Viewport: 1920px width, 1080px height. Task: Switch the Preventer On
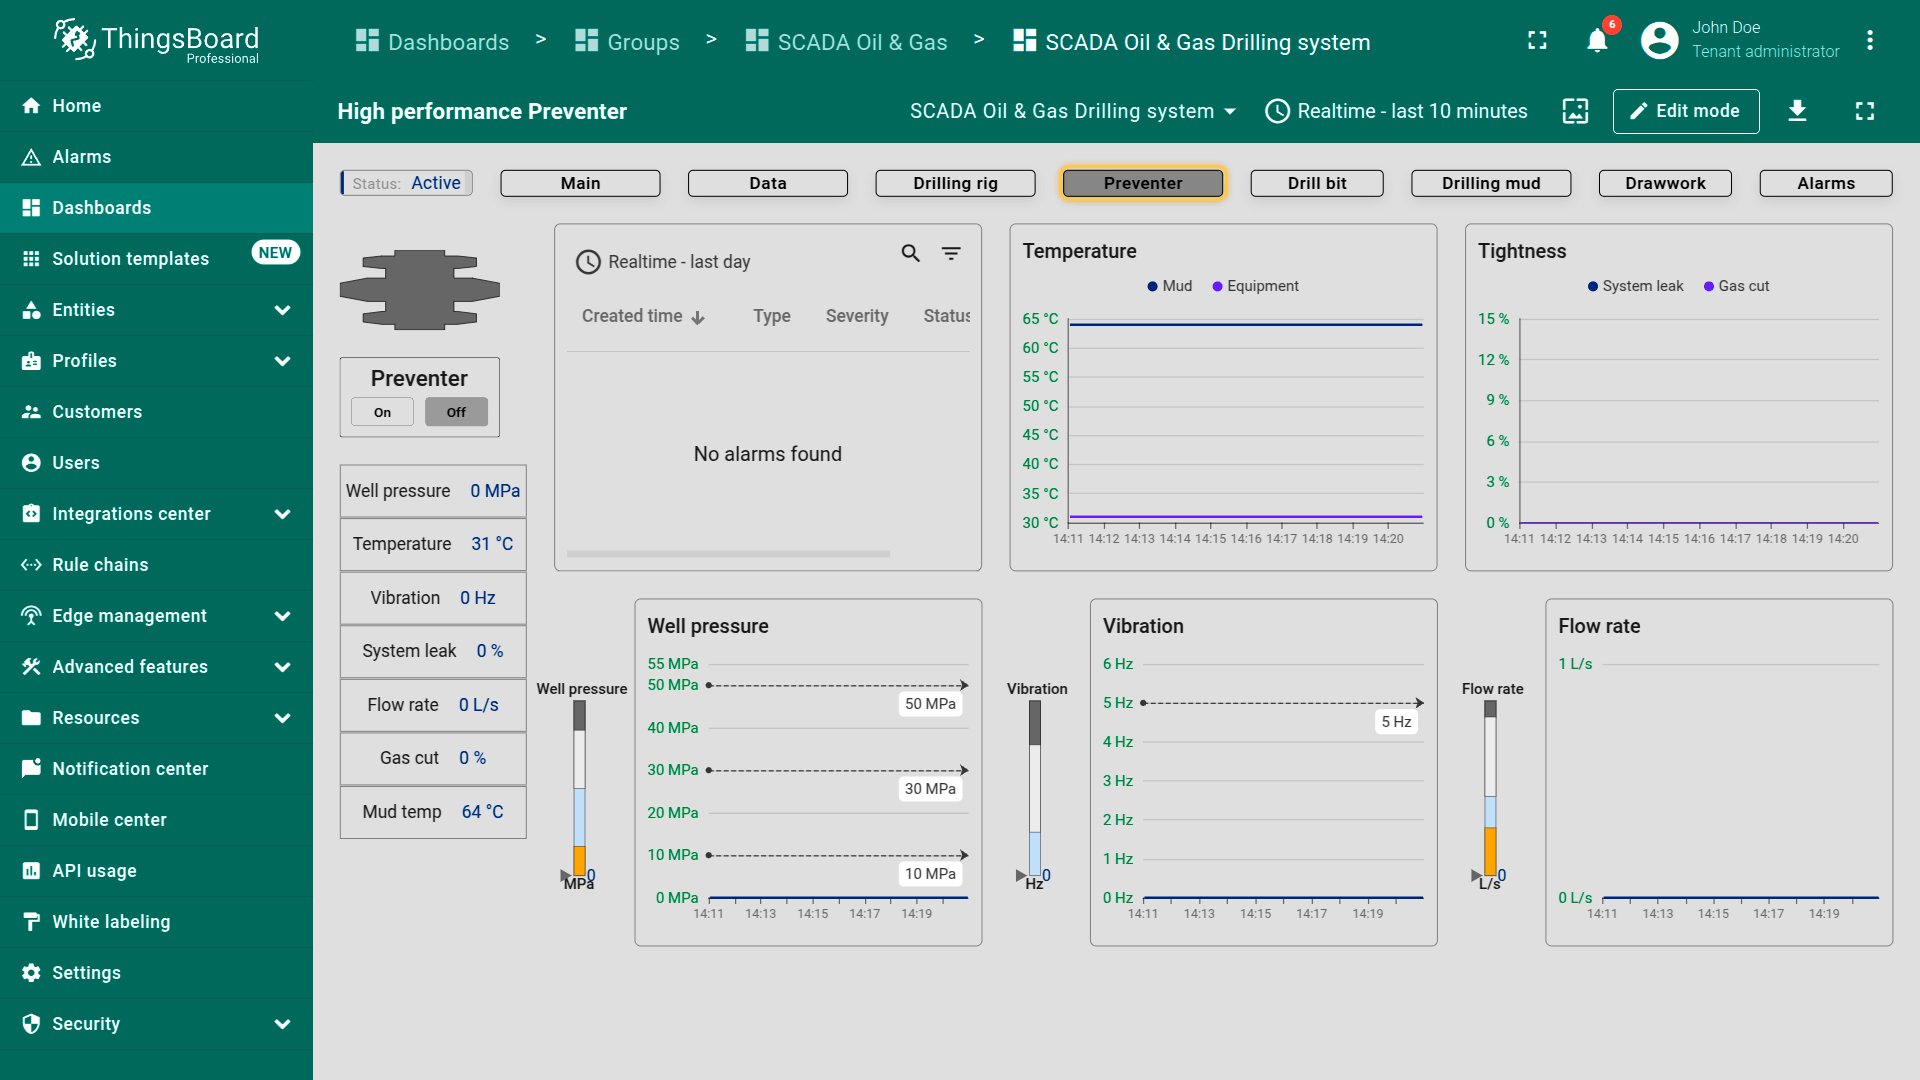coord(382,412)
